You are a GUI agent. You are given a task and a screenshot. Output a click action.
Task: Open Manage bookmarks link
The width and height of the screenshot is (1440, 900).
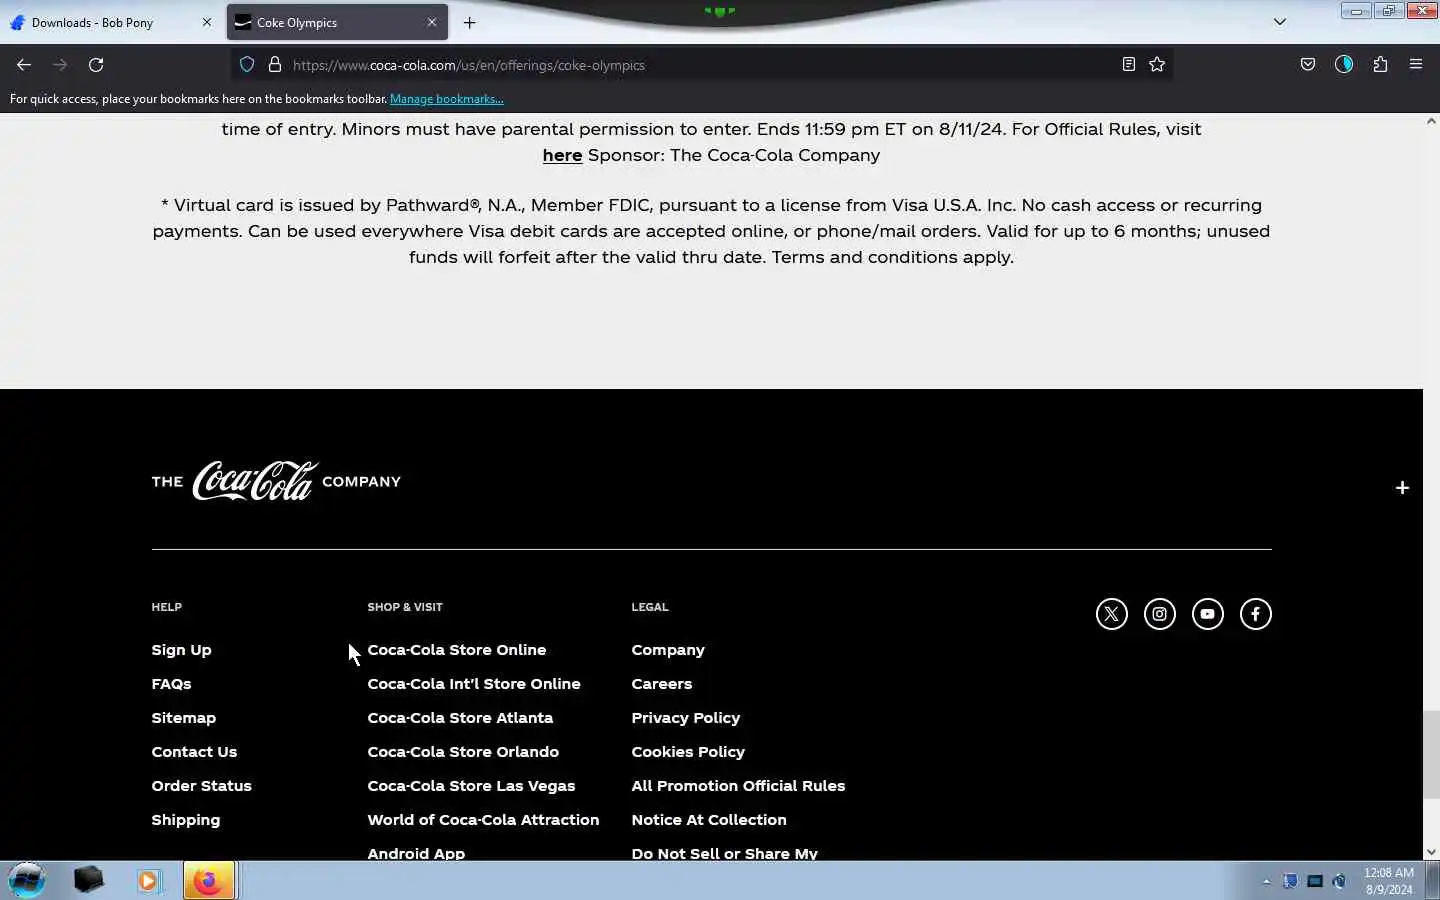click(x=446, y=99)
